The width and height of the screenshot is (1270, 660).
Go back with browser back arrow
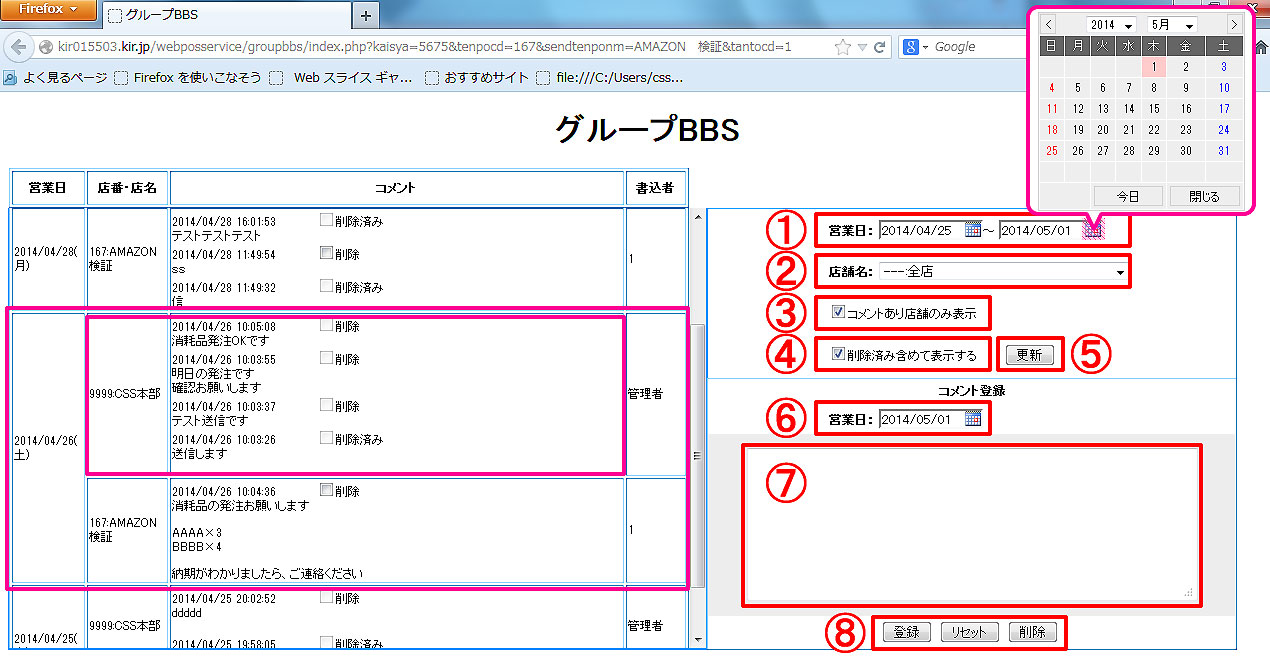[x=19, y=46]
